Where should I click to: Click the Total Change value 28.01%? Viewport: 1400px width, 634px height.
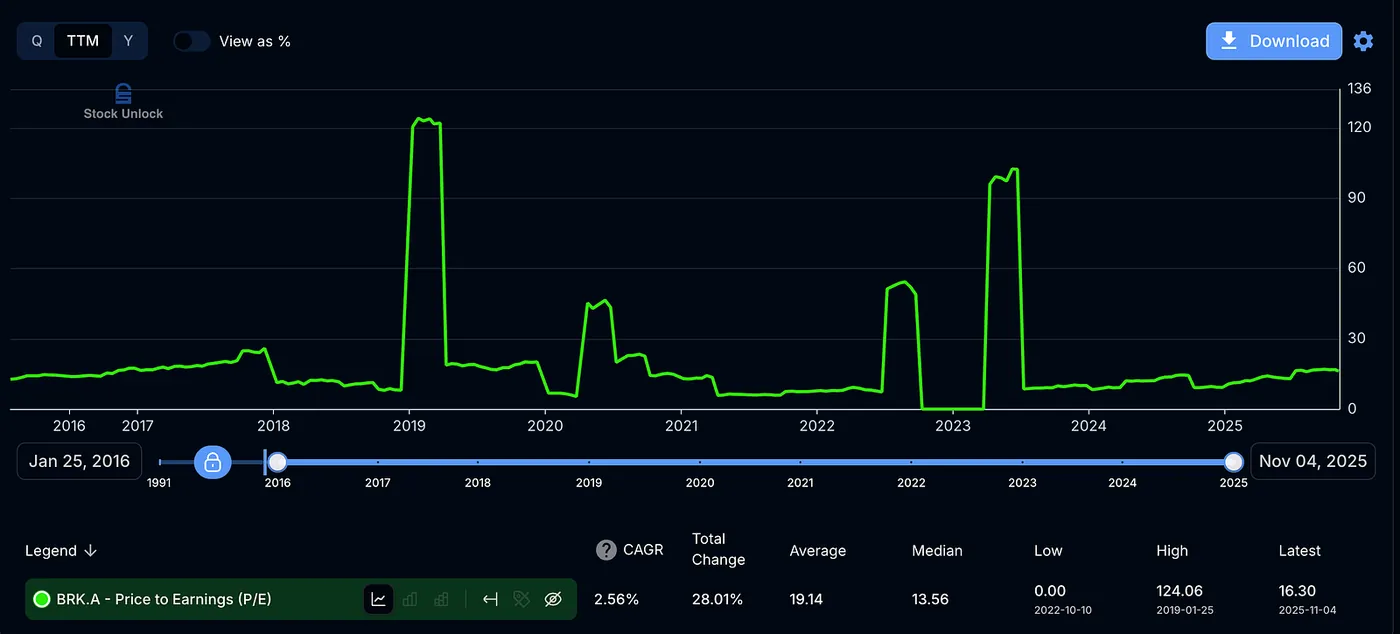click(x=717, y=599)
